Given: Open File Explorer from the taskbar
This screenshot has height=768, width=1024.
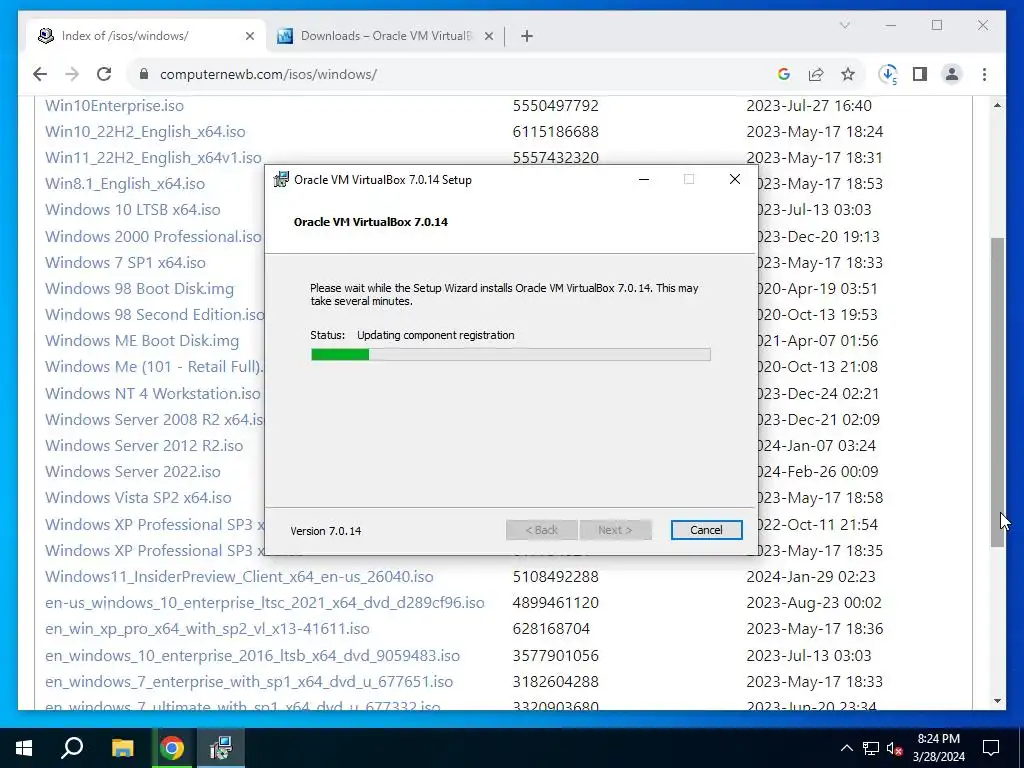Looking at the screenshot, I should click(122, 748).
